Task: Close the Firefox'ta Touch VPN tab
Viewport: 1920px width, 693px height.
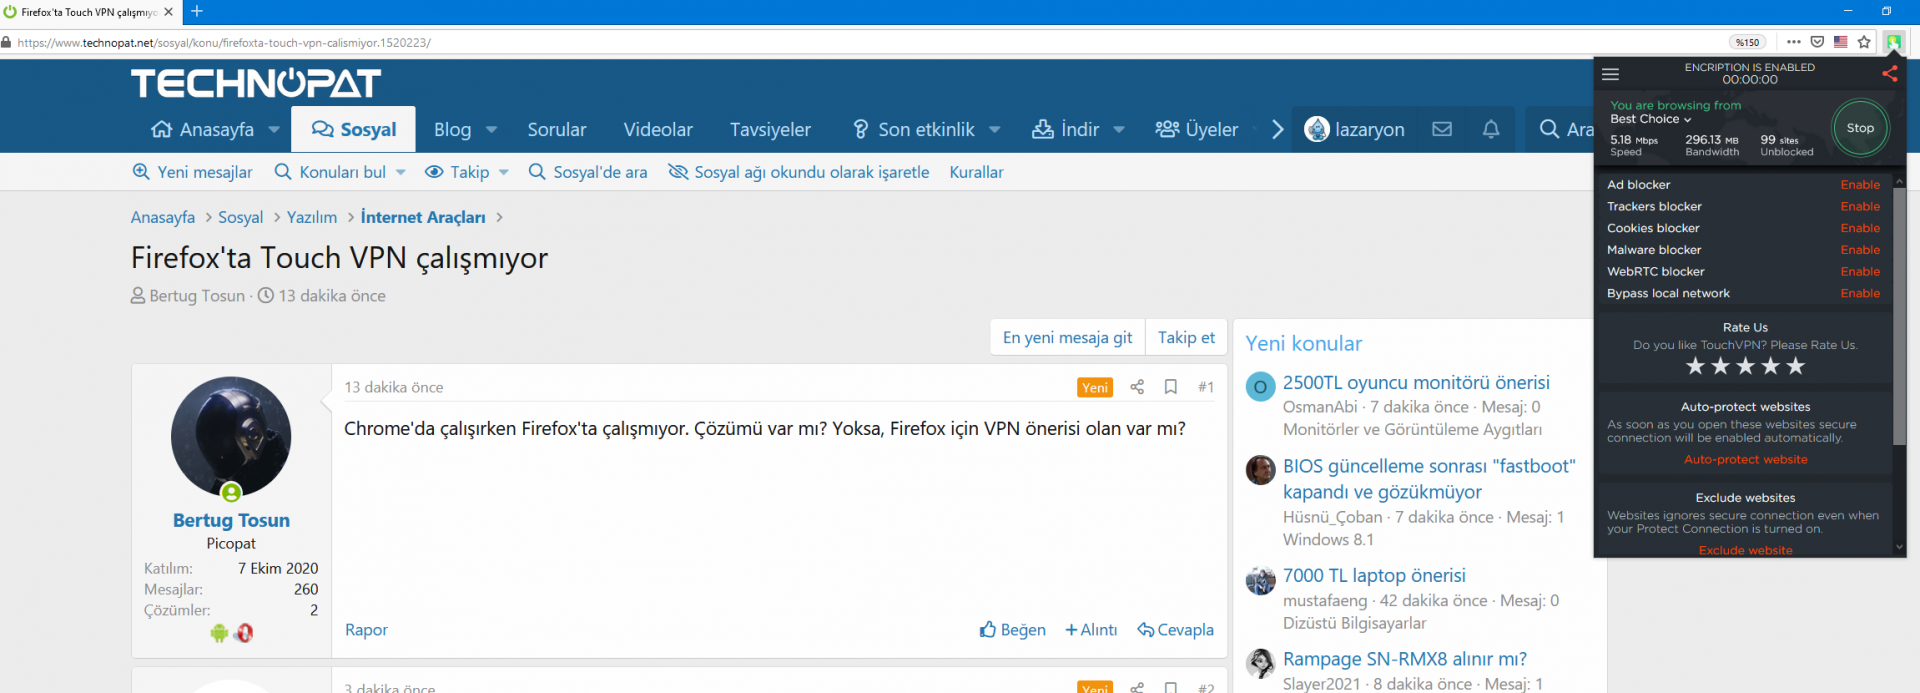Action: click(x=168, y=12)
